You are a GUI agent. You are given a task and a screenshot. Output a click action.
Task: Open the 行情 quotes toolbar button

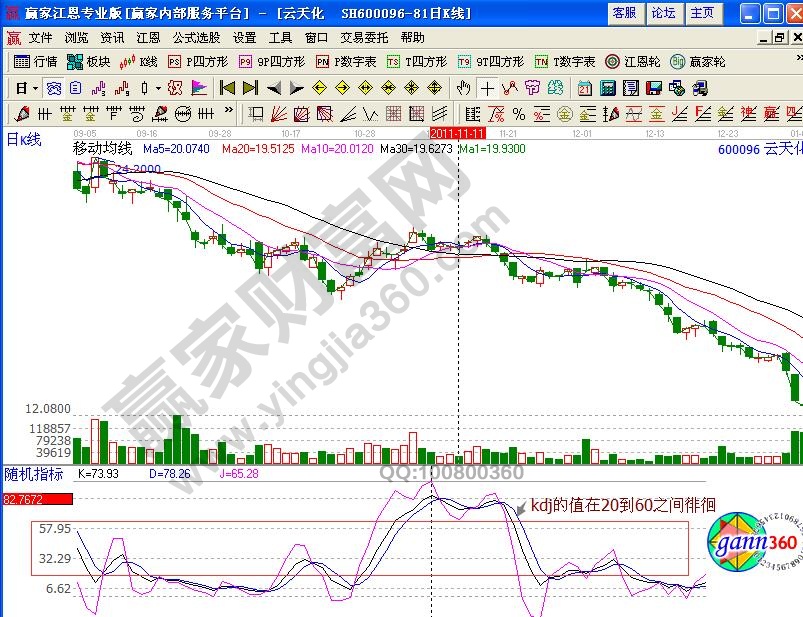tap(36, 62)
